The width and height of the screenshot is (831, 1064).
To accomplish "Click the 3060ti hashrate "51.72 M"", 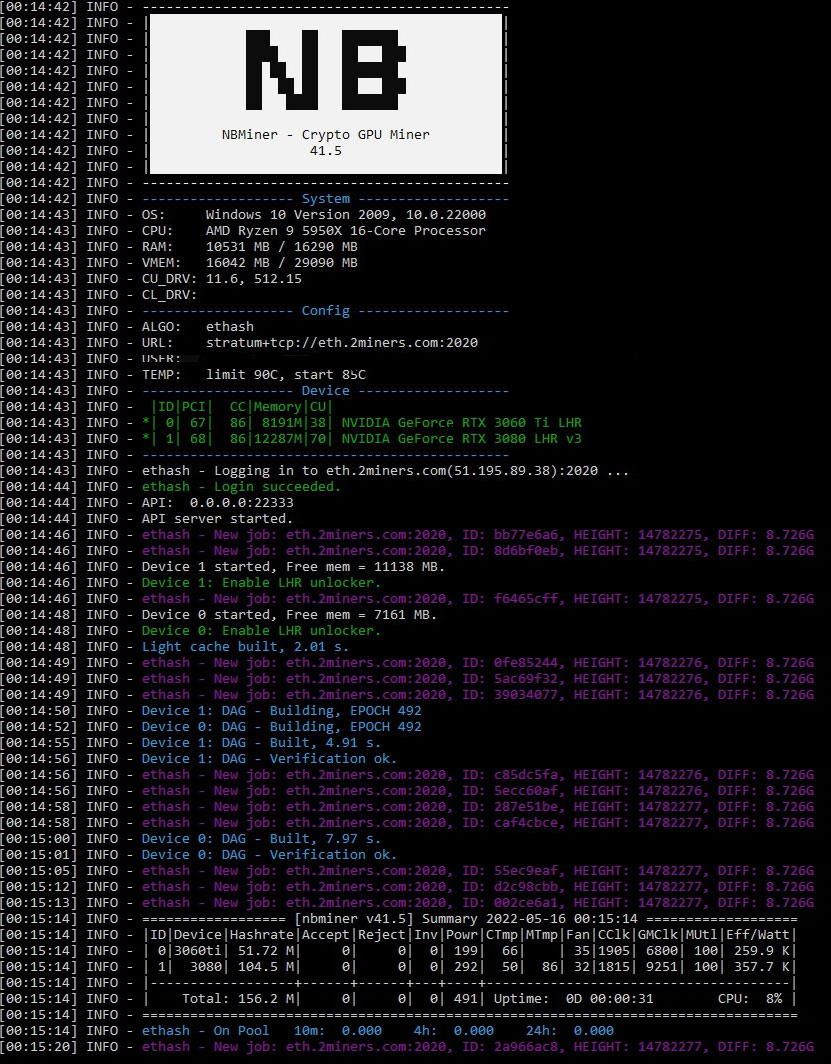I will click(x=265, y=951).
